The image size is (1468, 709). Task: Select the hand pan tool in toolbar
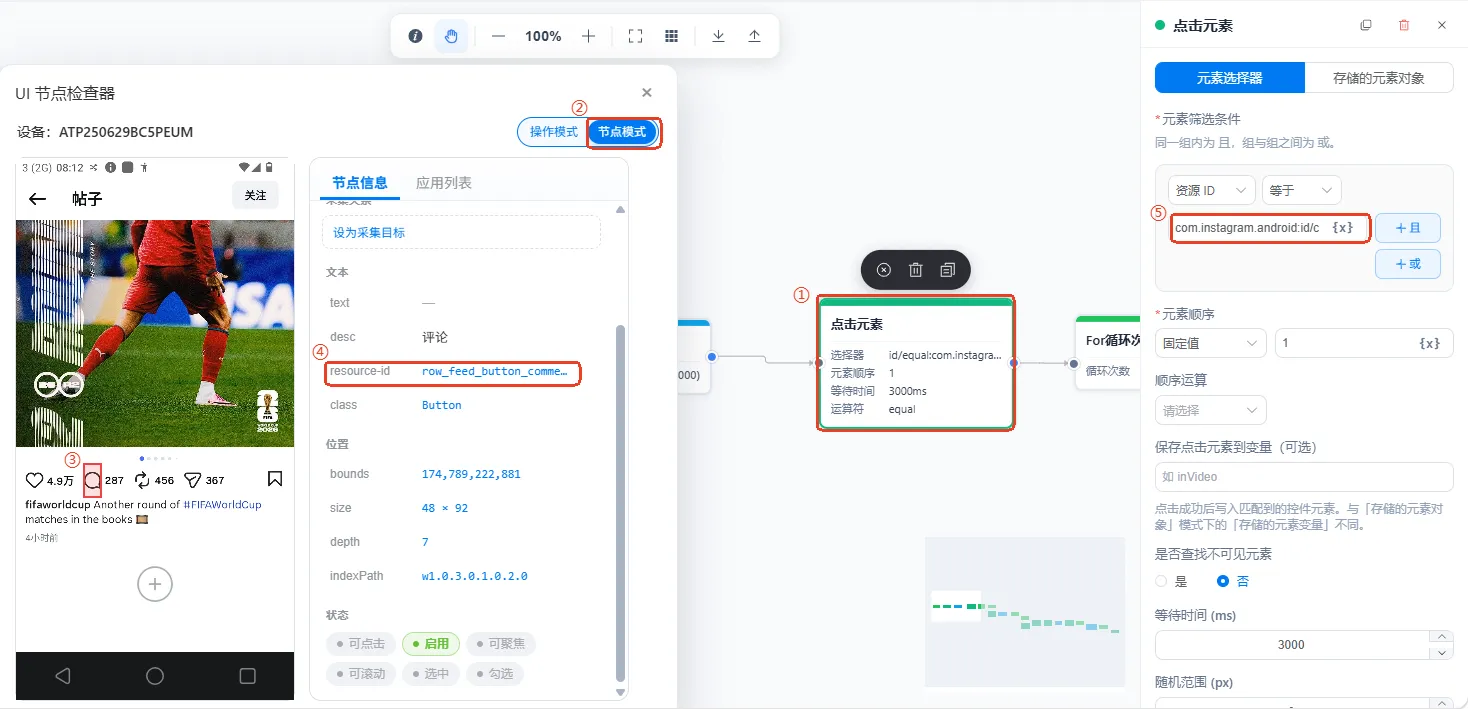click(451, 36)
